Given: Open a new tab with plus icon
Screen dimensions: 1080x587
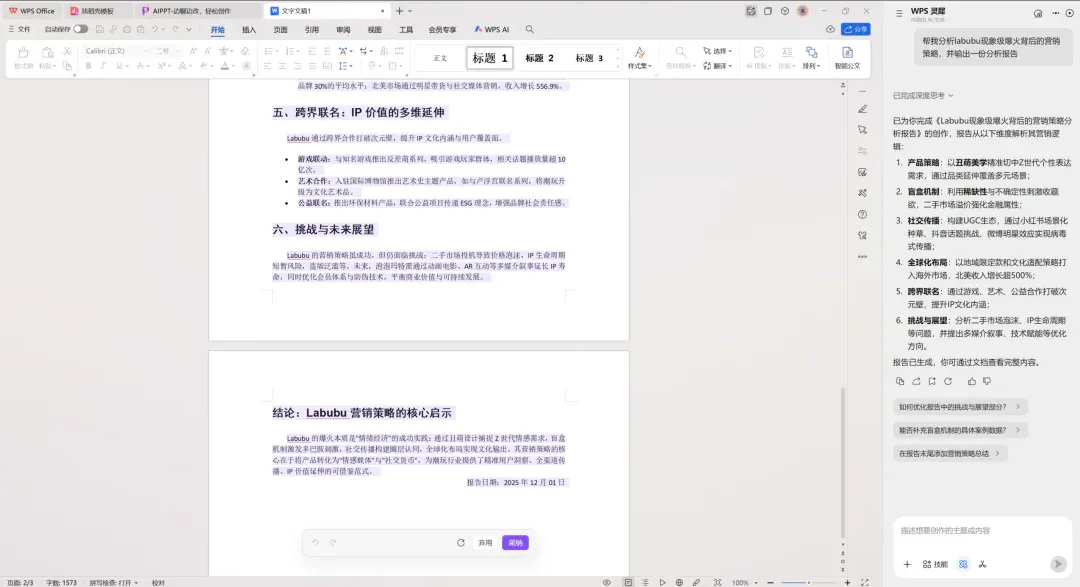Looking at the screenshot, I should pos(399,11).
